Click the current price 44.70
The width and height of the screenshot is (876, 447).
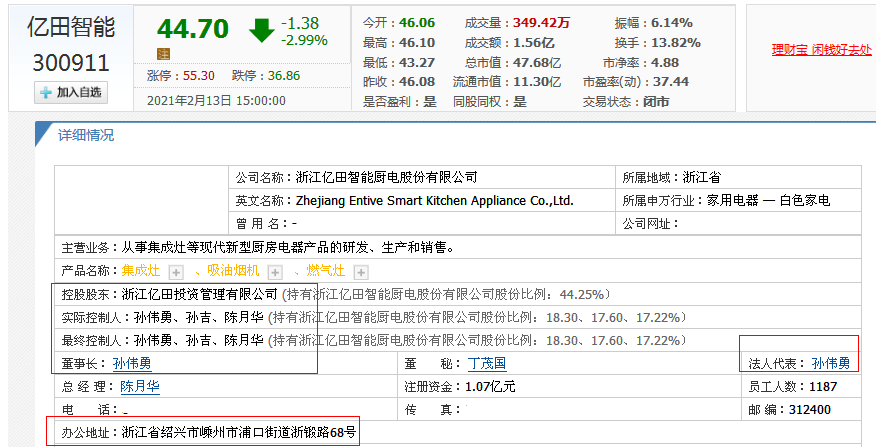click(193, 29)
